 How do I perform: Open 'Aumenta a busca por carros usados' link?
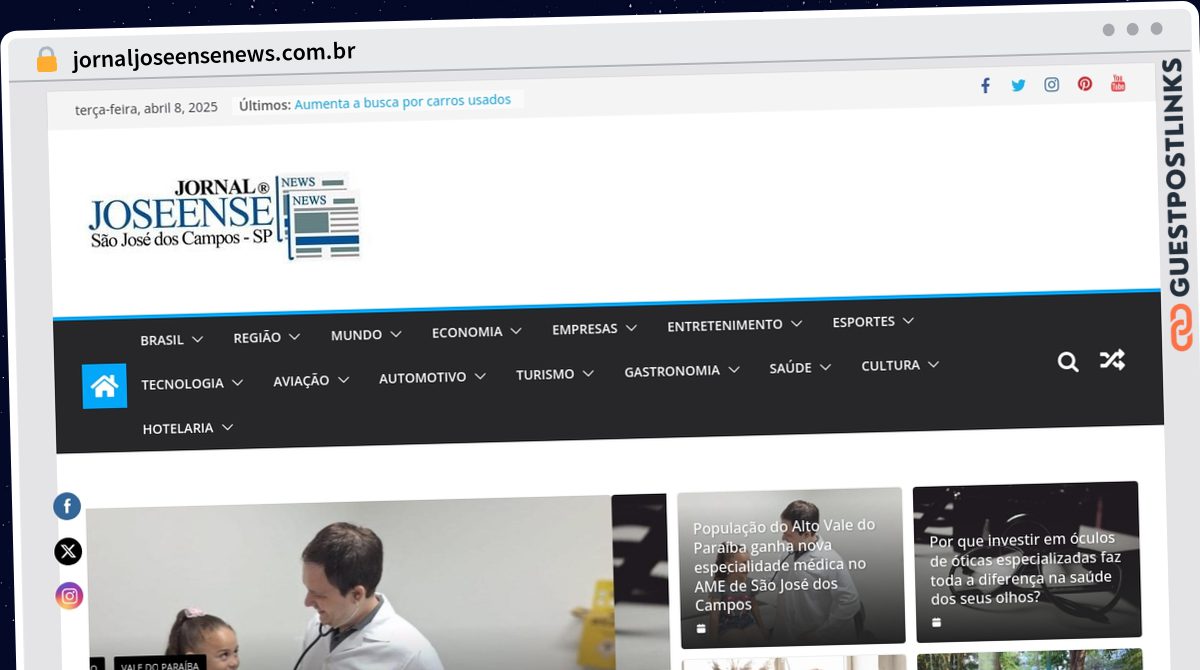coord(403,102)
